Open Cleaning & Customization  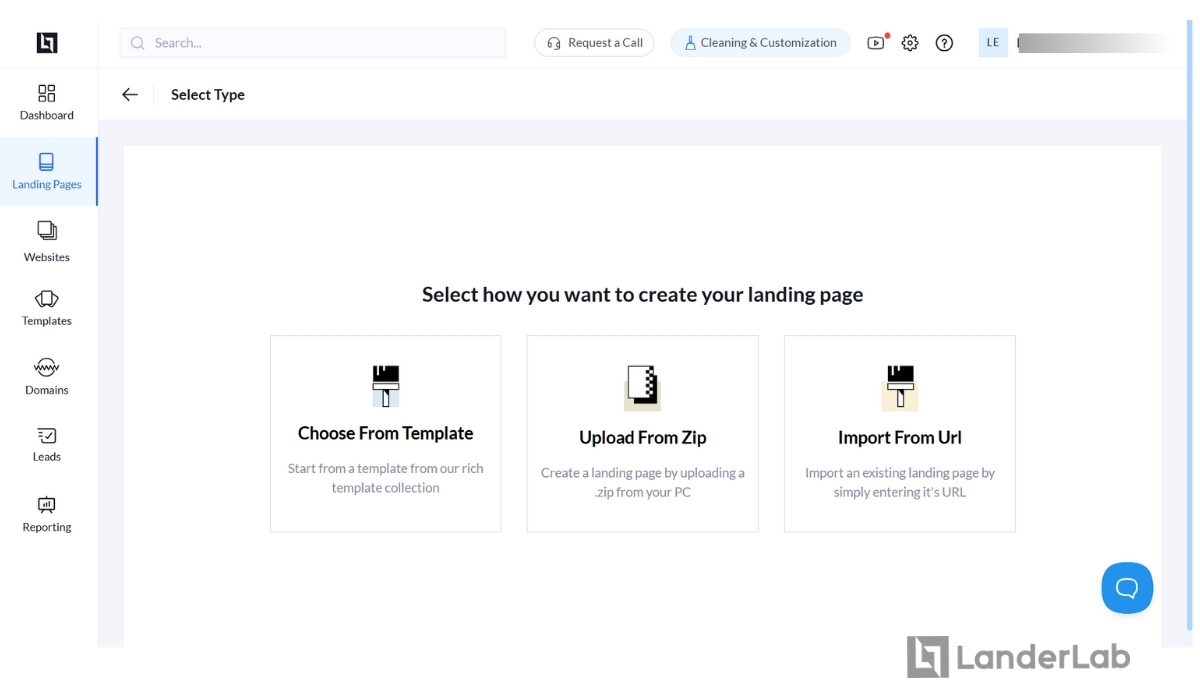(760, 43)
